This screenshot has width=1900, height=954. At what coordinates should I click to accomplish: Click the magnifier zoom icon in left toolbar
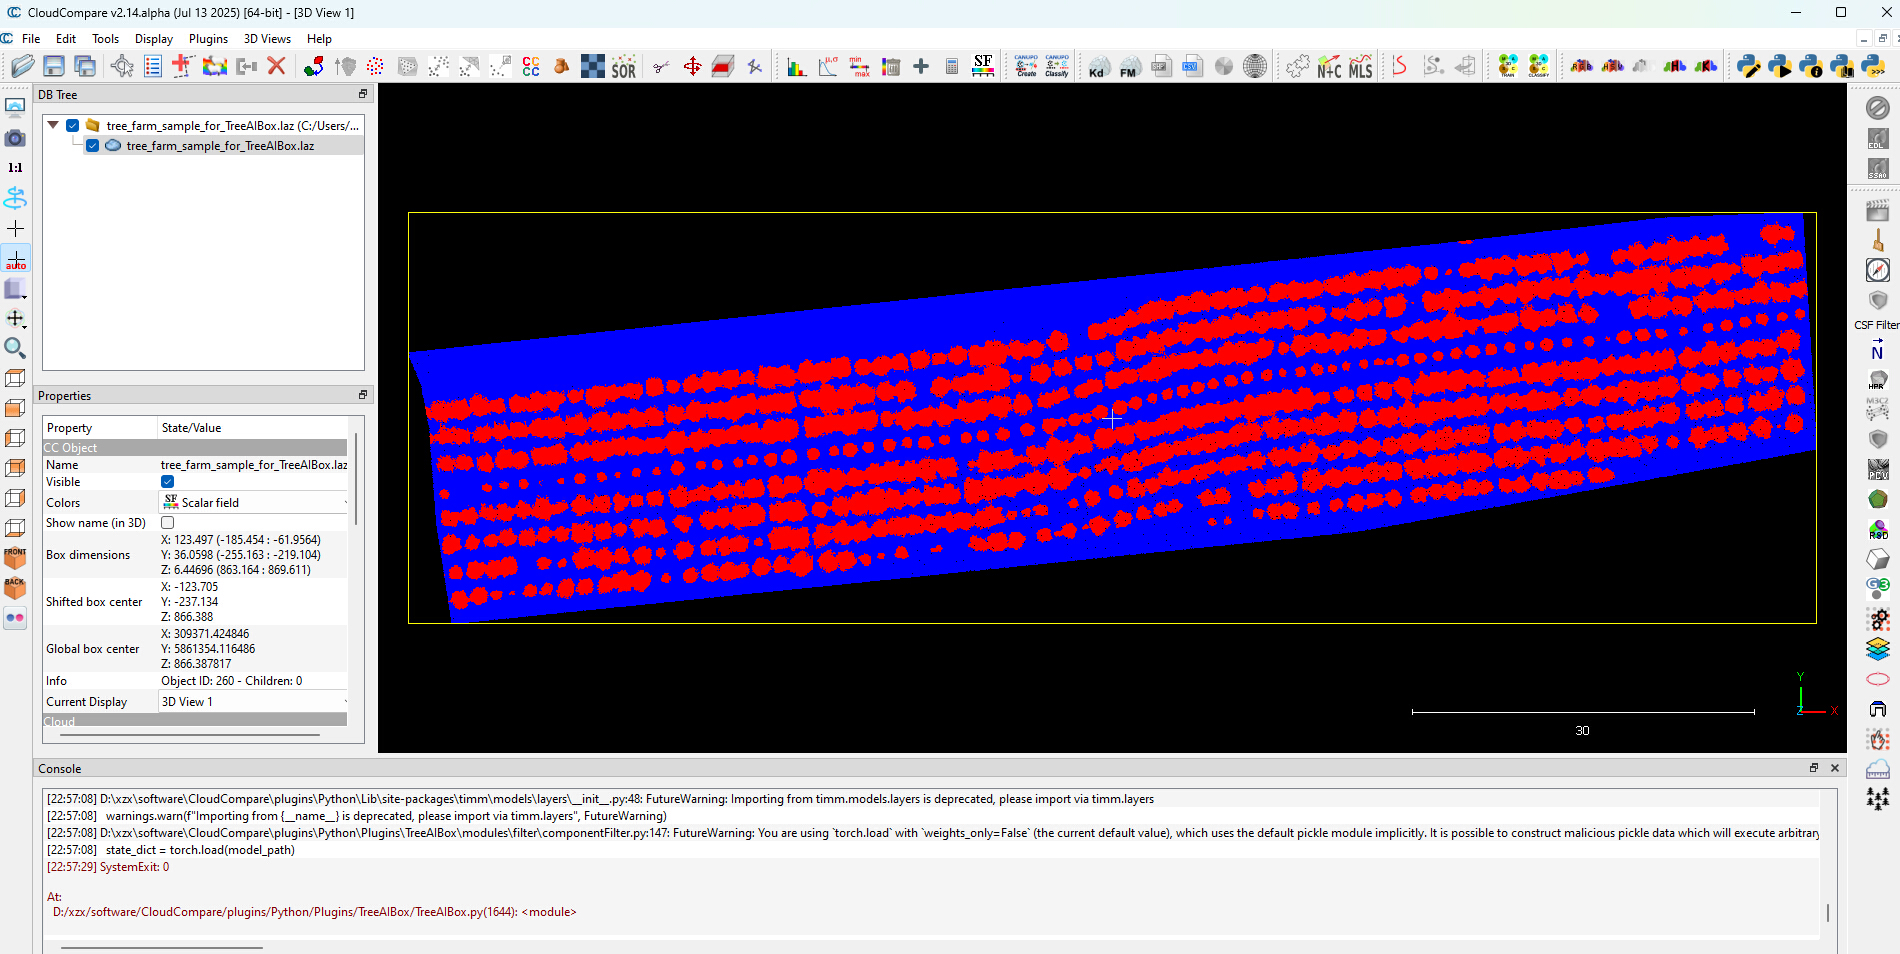pyautogui.click(x=15, y=348)
